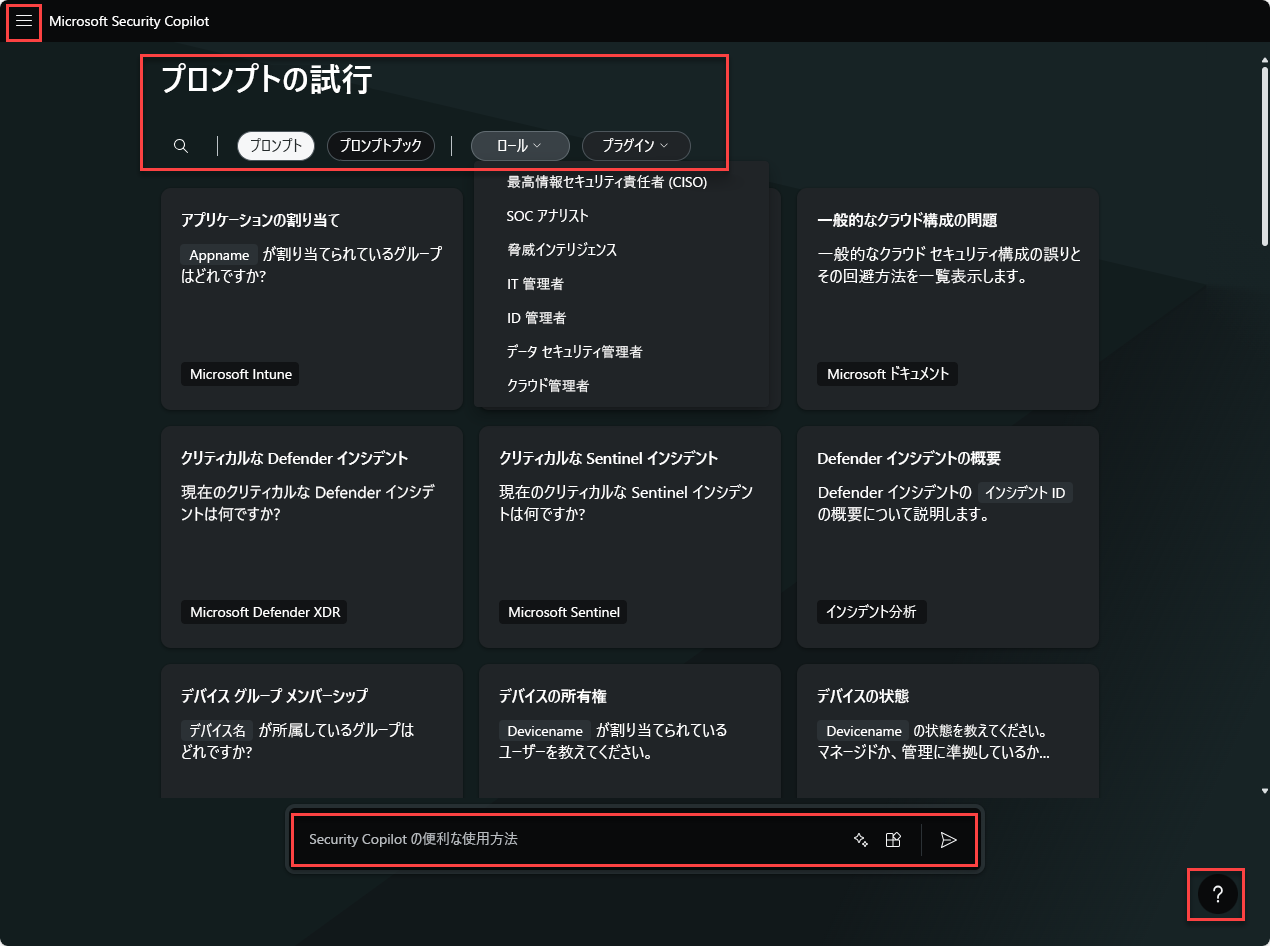Open the クリティカルな Defender インシデント card
Image resolution: width=1270 pixels, height=946 pixels.
(x=312, y=537)
